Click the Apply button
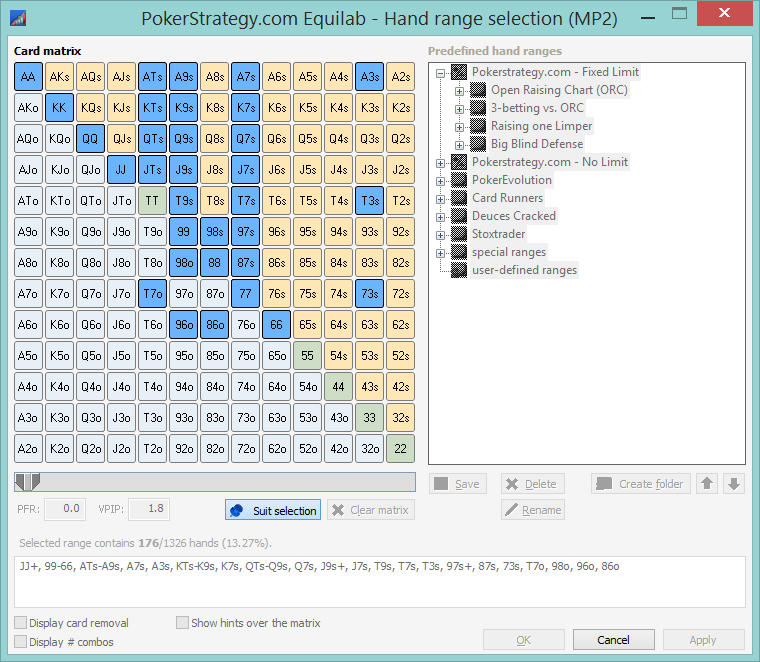 point(703,640)
